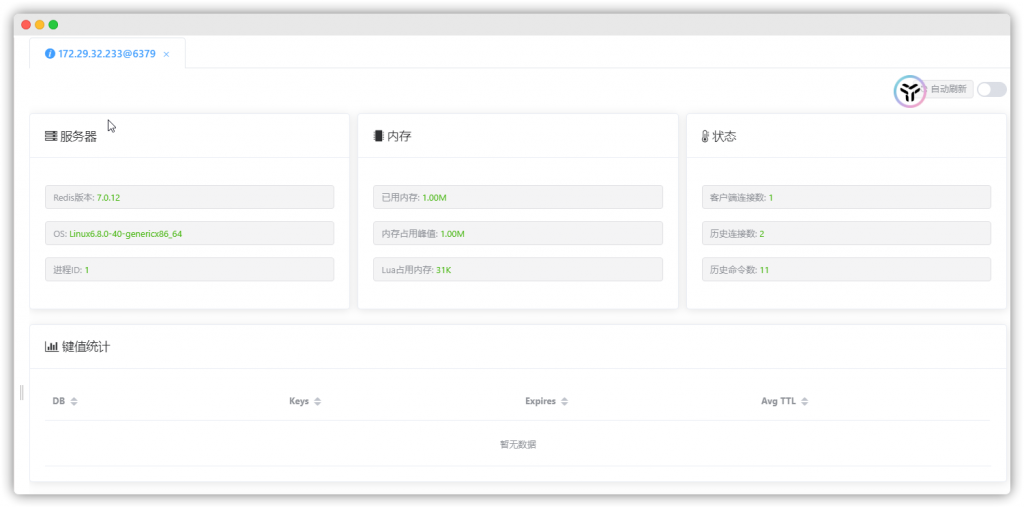This screenshot has width=1024, height=508.
Task: Sort table by Keys column arrows
Action: point(318,401)
